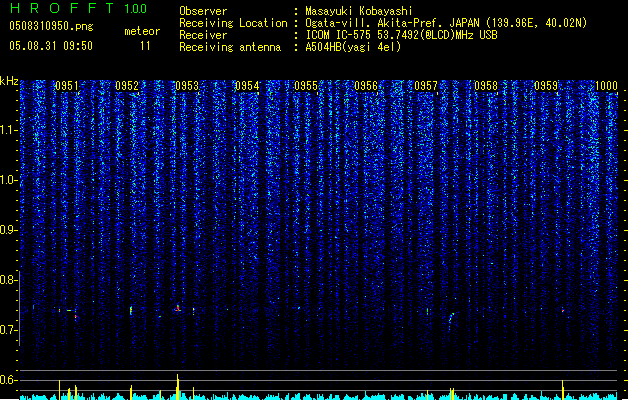Click the A504HB(yagi 4el) antenna text
This screenshot has width=629, height=400.
353,47
